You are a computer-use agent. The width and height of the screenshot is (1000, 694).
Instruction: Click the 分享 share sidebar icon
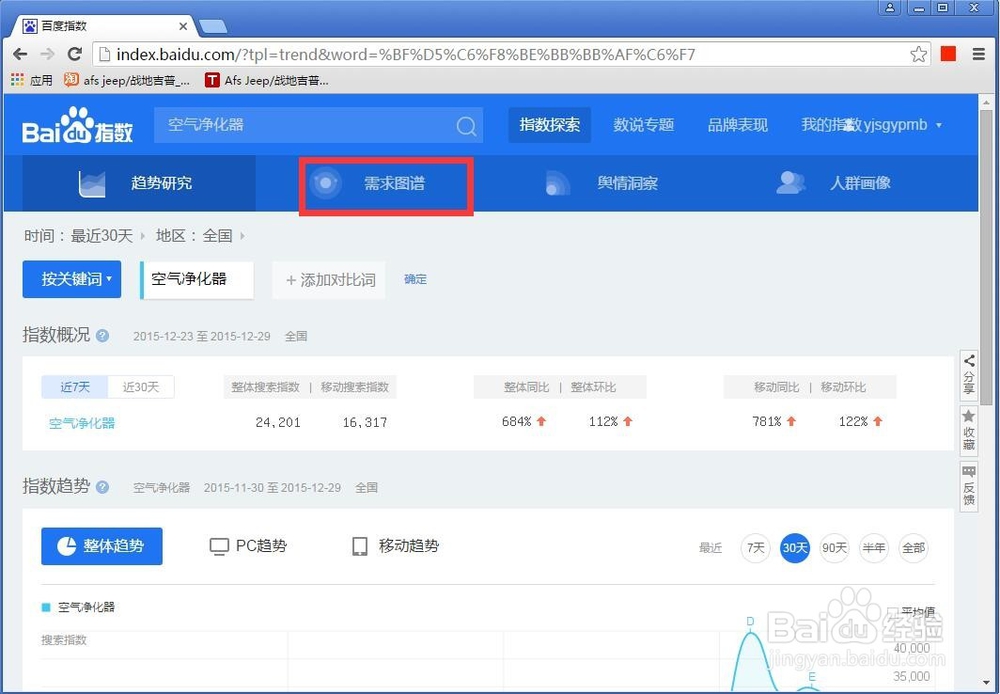tap(969, 375)
